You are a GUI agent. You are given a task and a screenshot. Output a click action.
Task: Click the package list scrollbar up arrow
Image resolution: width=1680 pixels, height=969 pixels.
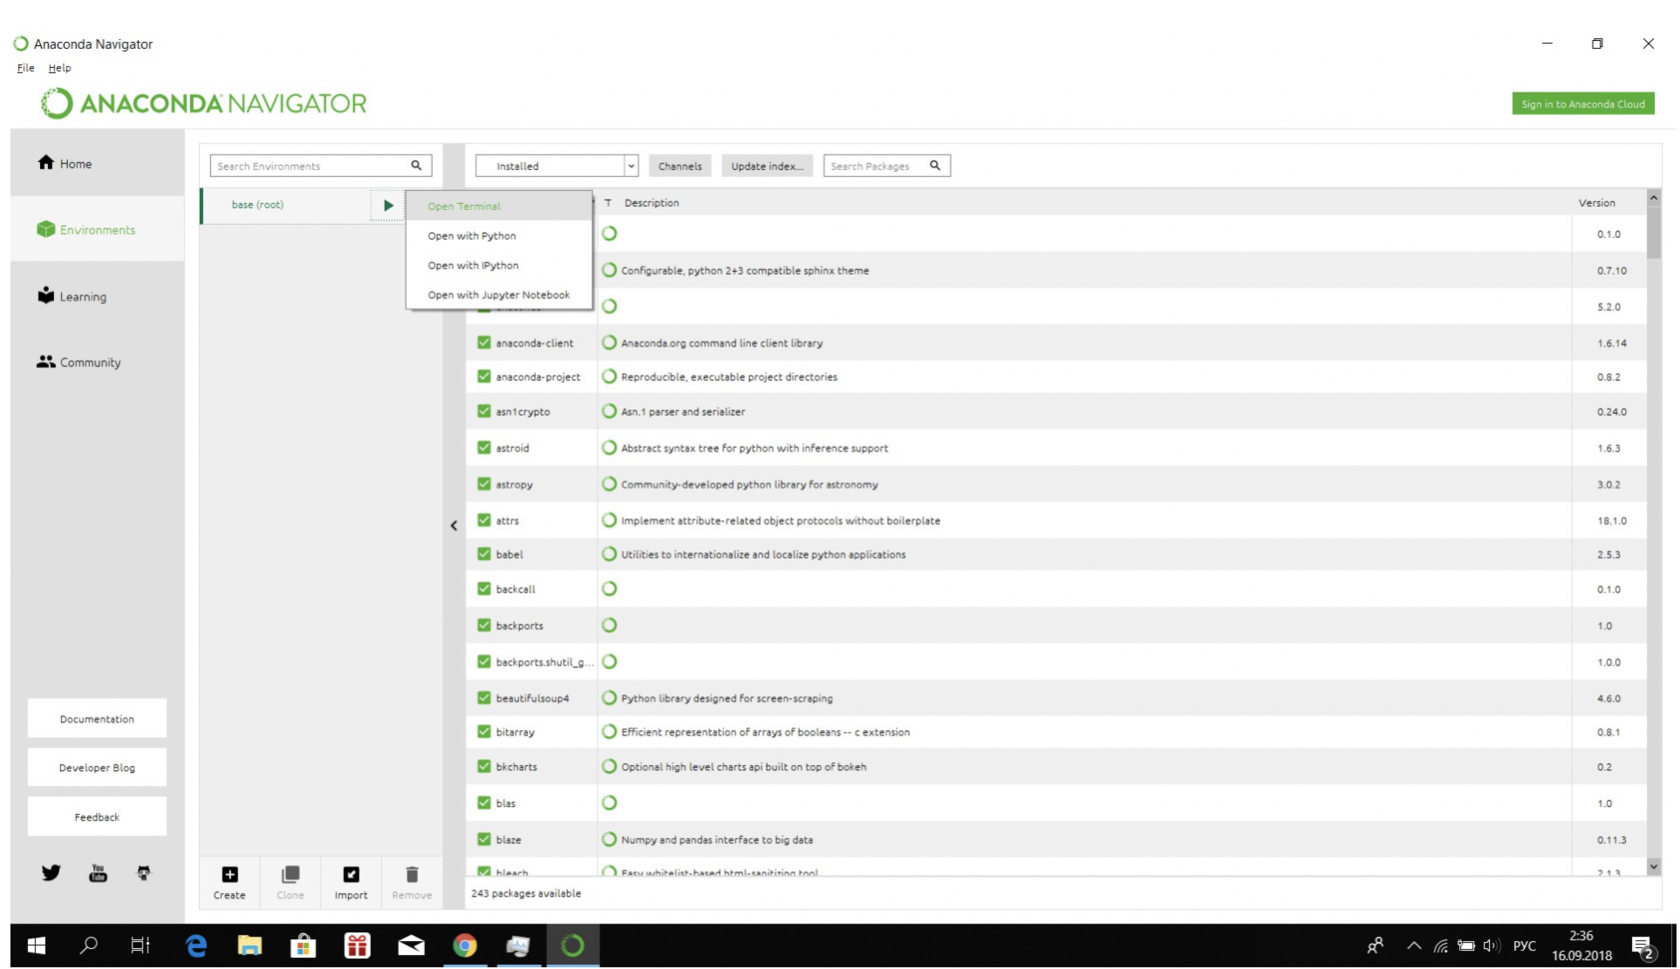coord(1654,197)
